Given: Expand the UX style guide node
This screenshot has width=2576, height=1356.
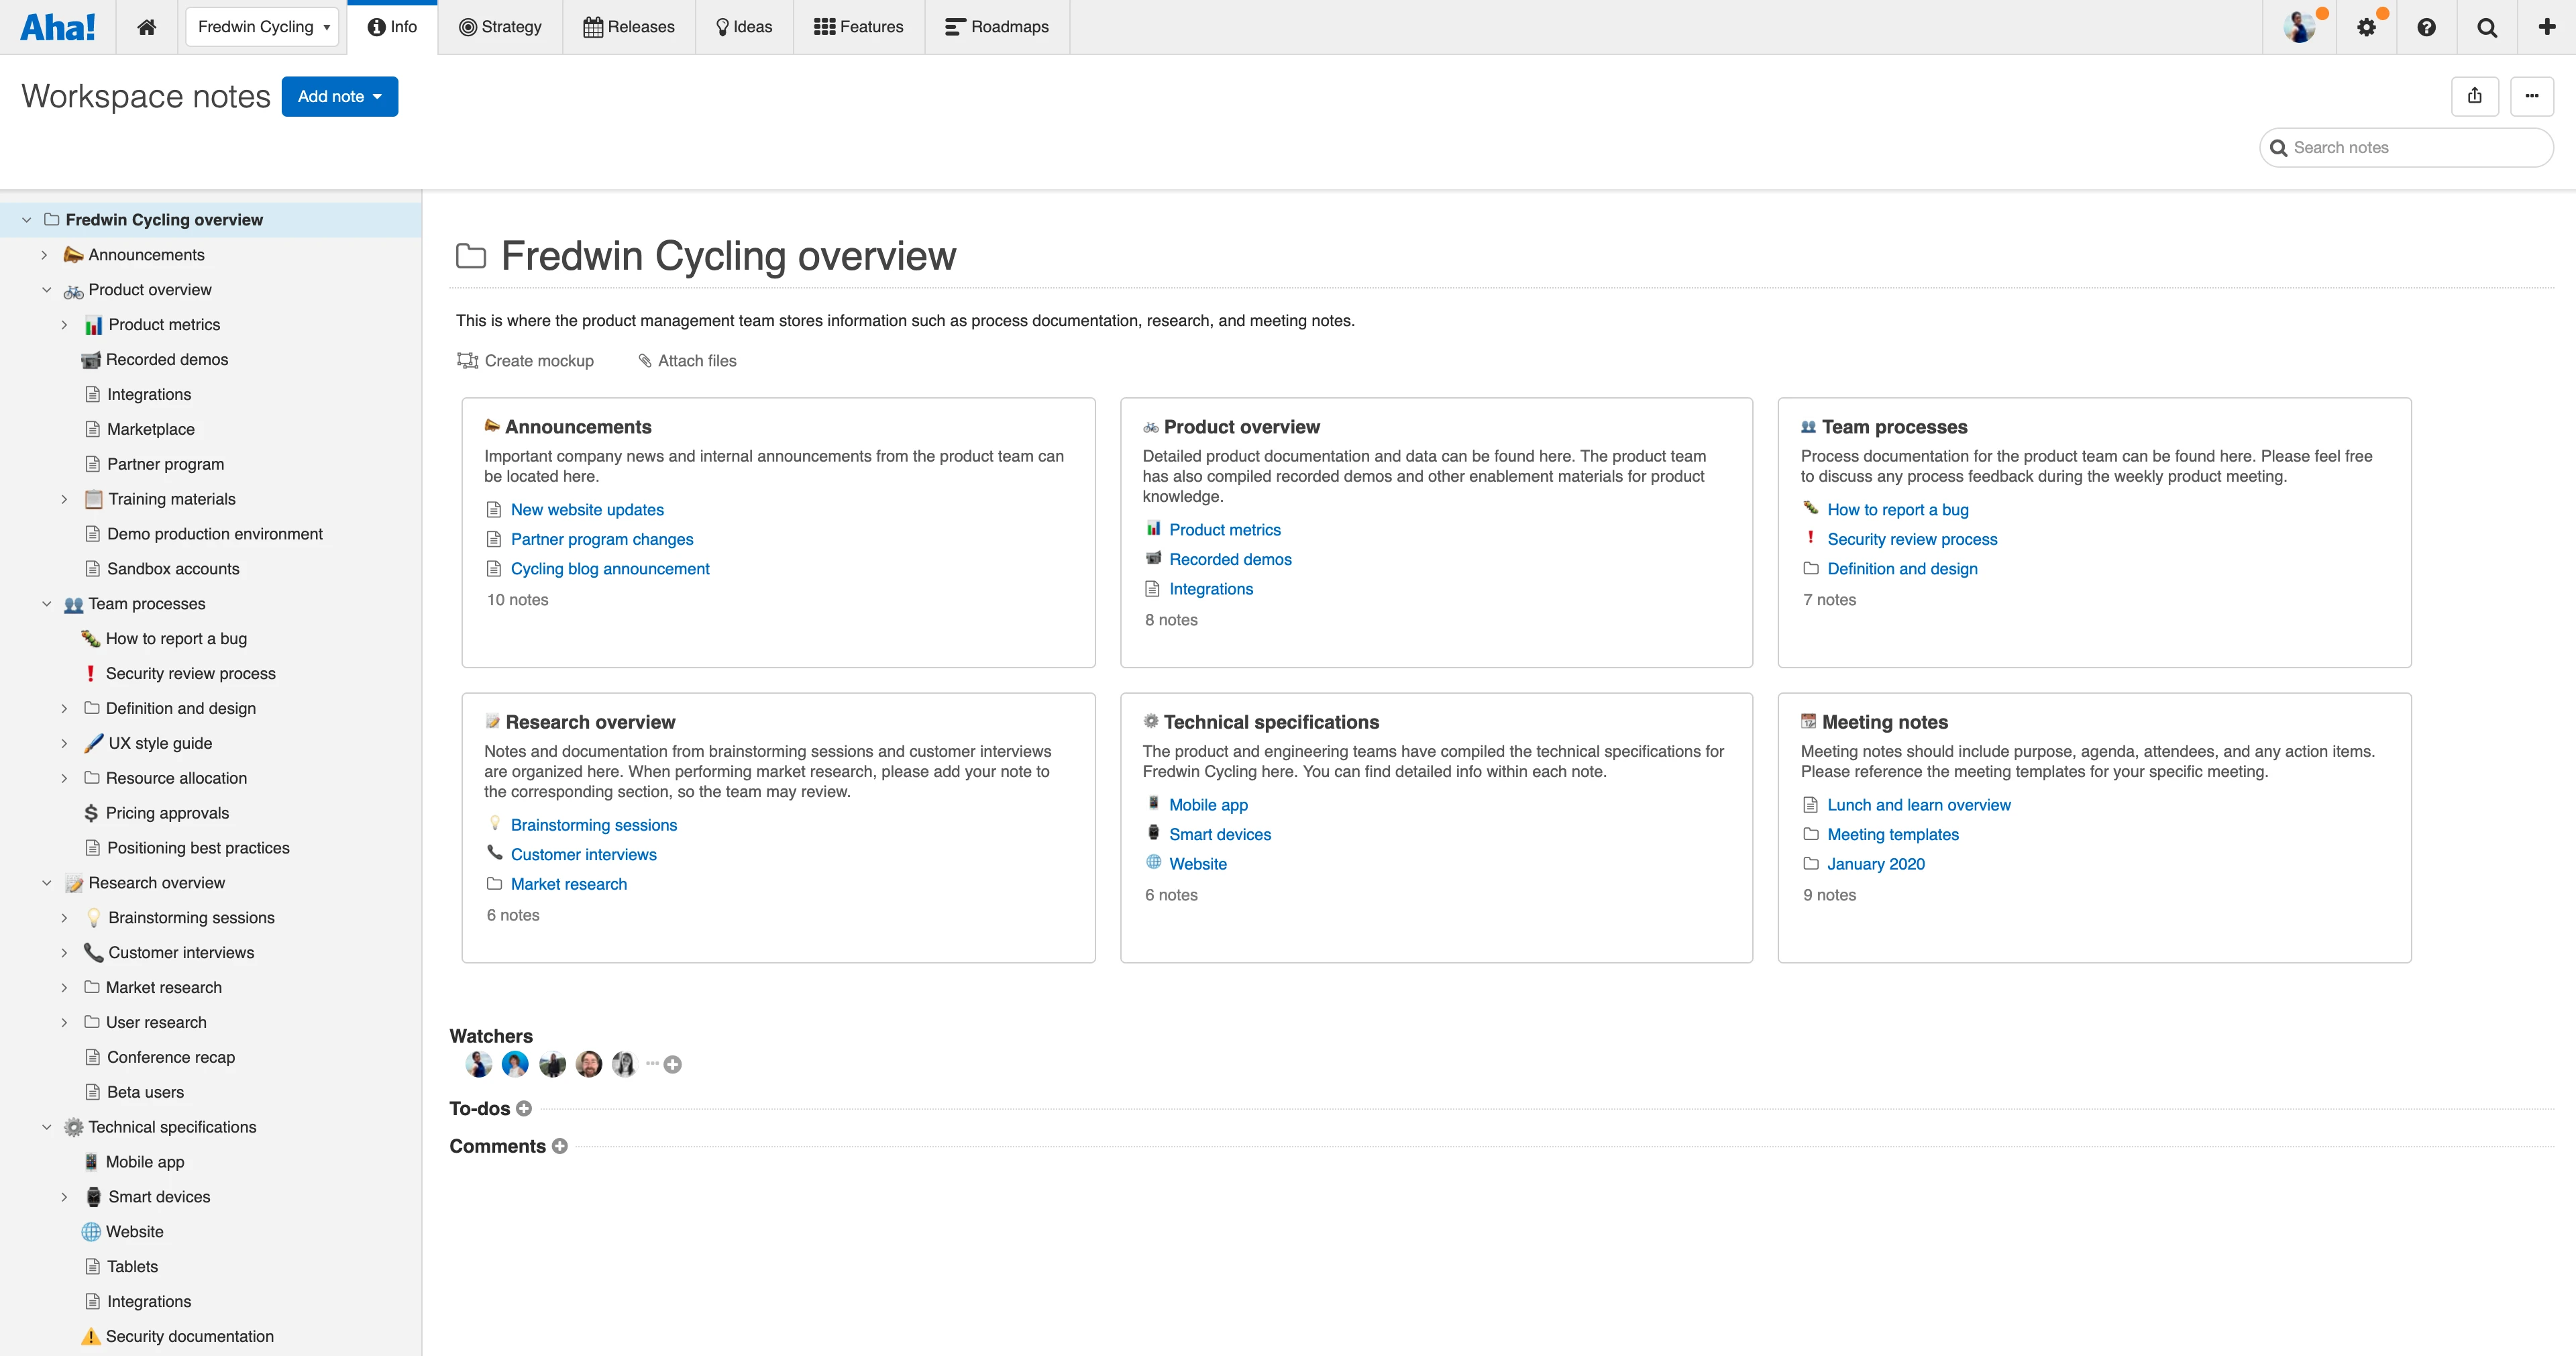Looking at the screenshot, I should (64, 743).
